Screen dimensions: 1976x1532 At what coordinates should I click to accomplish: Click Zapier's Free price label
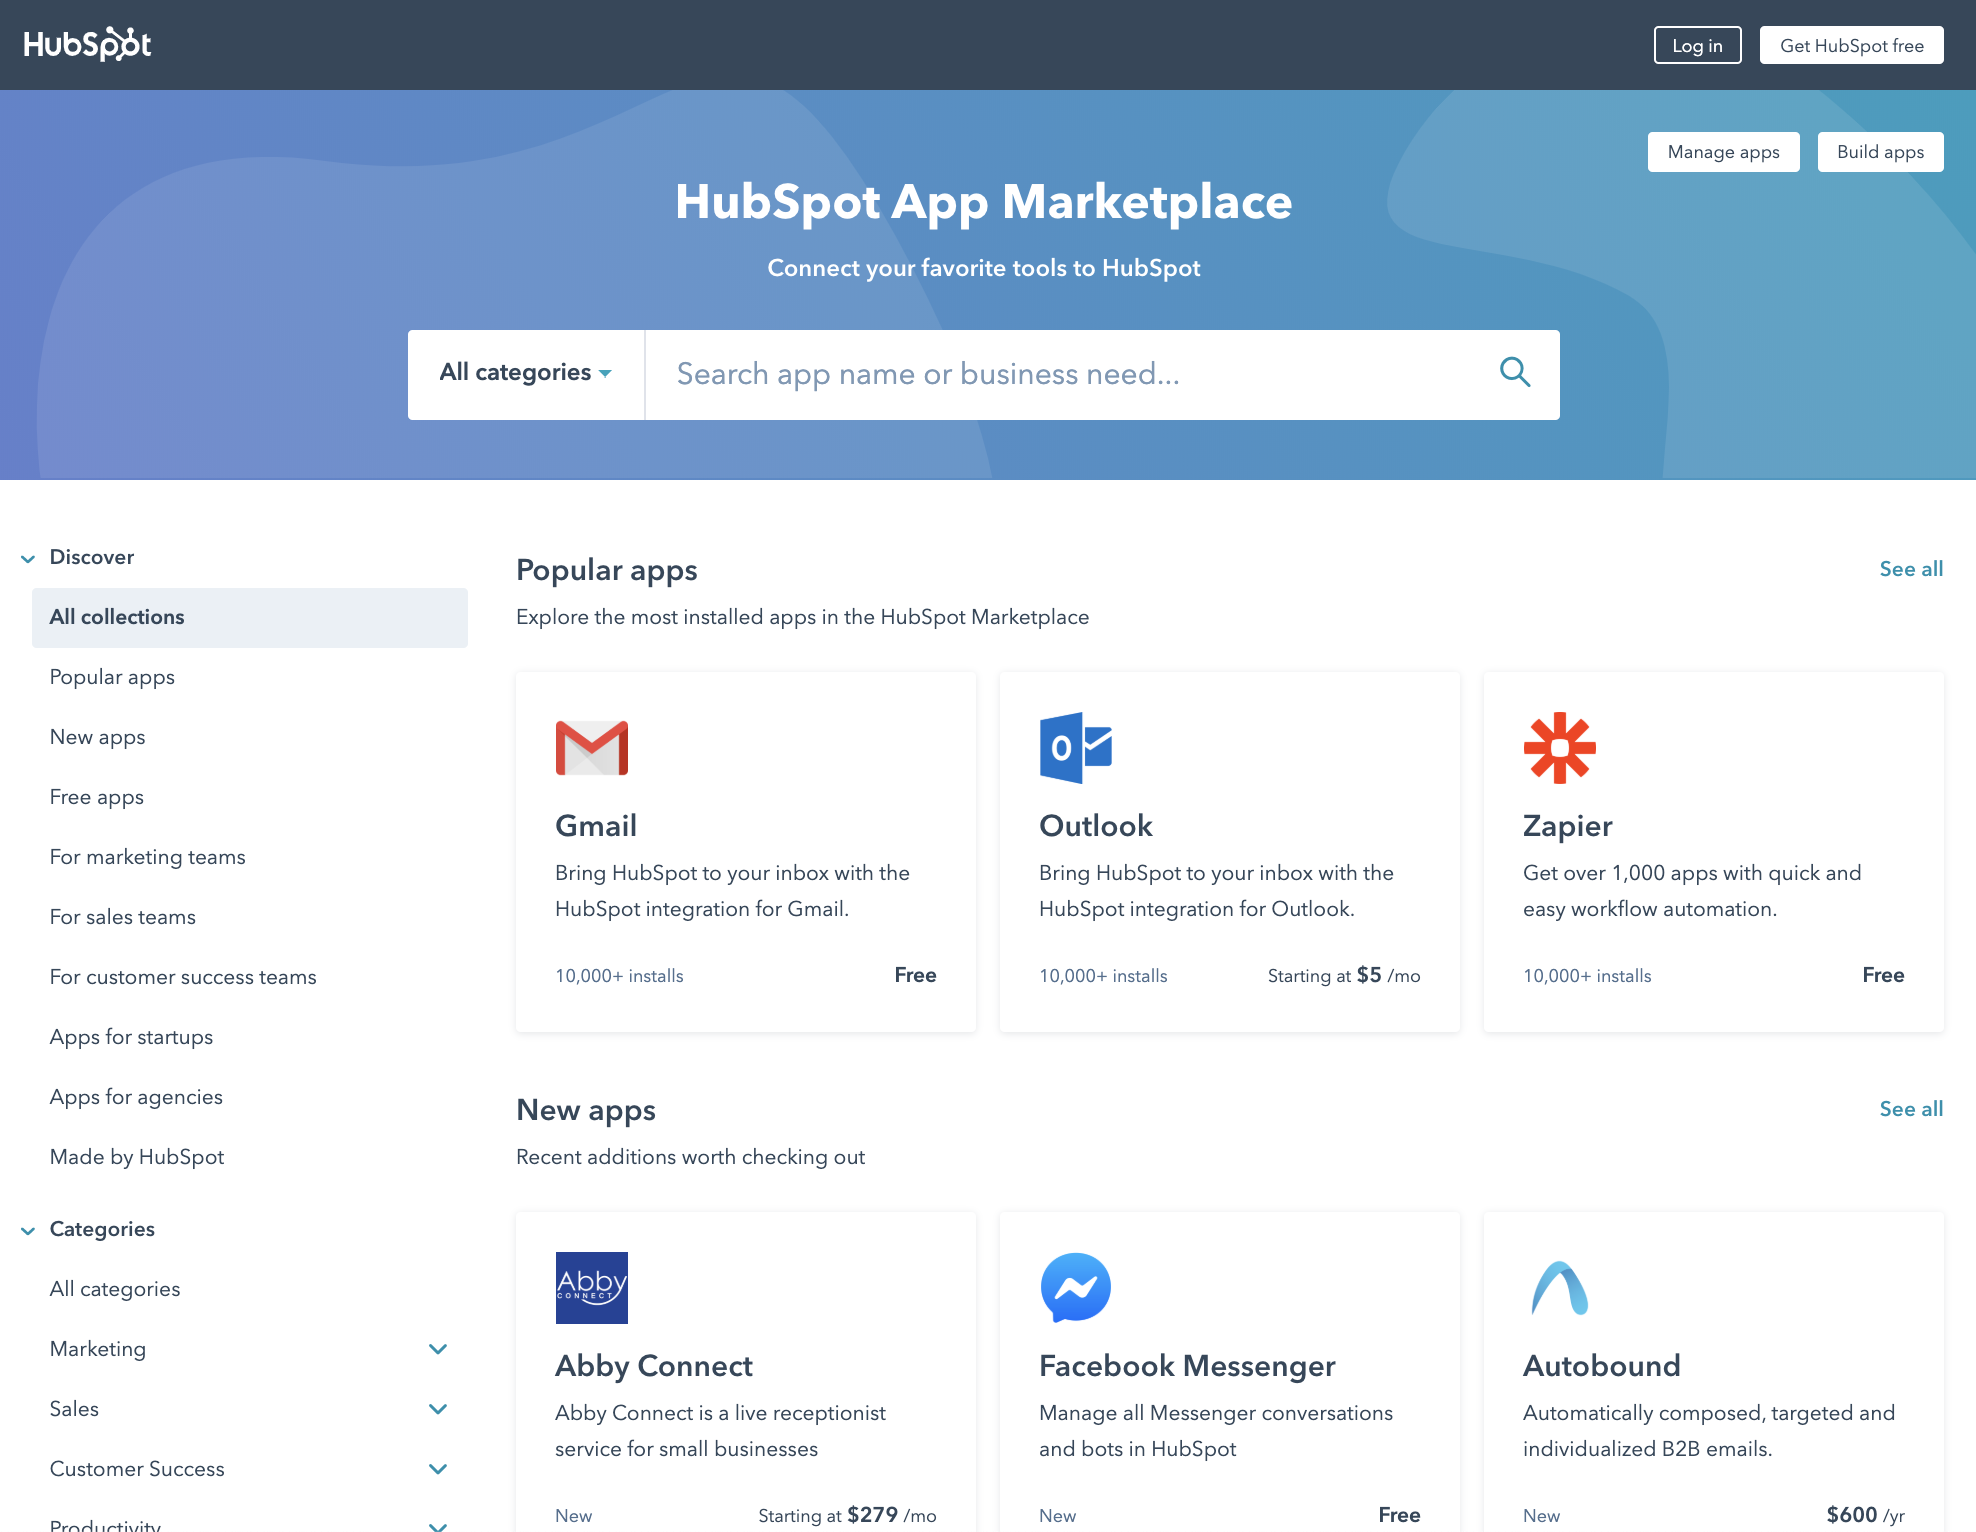click(1883, 975)
